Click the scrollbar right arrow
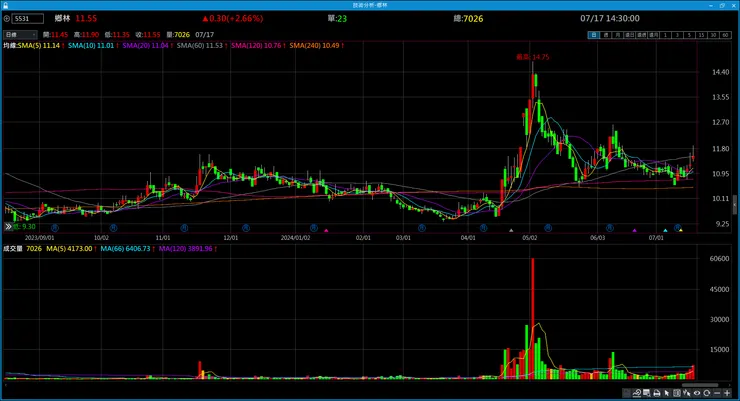Viewport: 740px width, 401px height. (x=730, y=385)
